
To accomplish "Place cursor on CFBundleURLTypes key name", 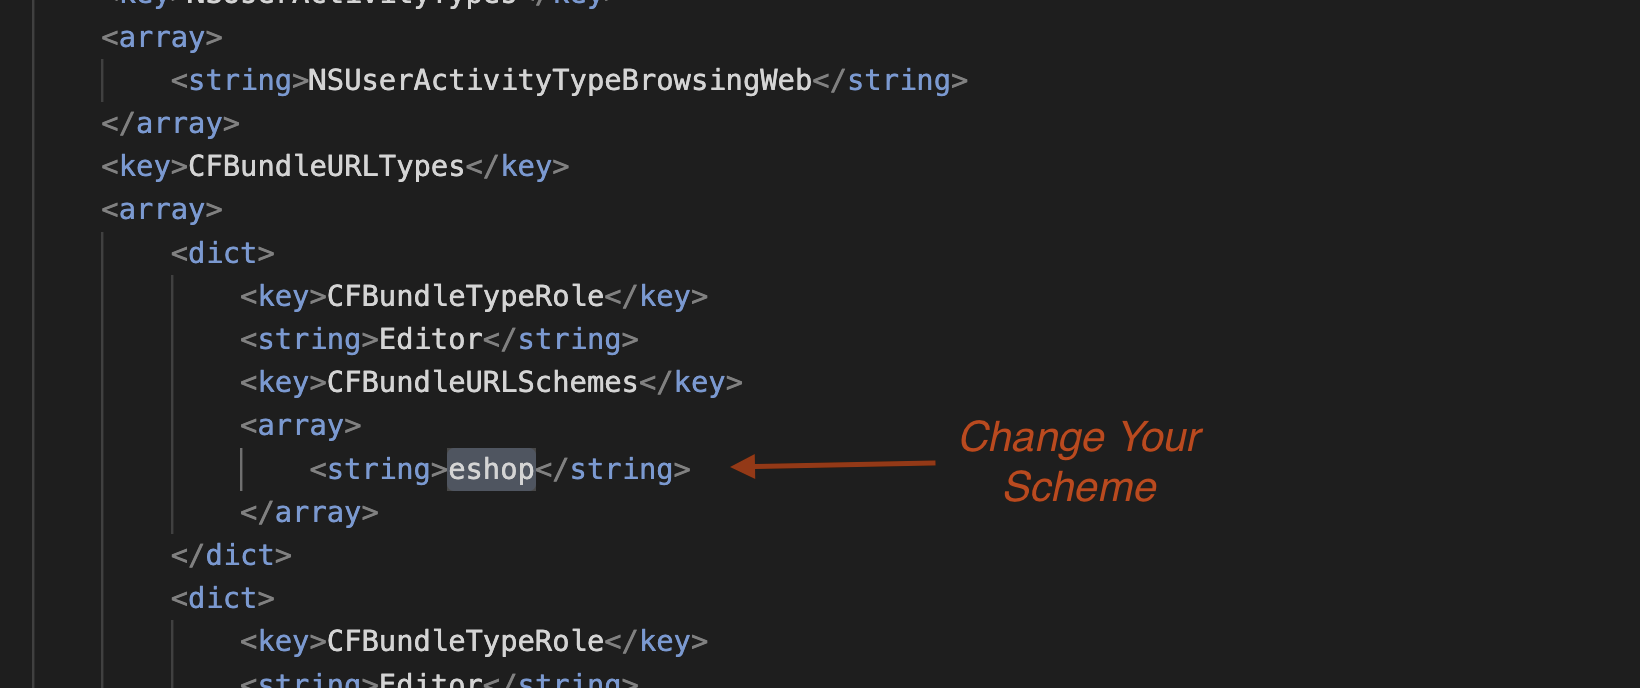I will (x=326, y=166).
